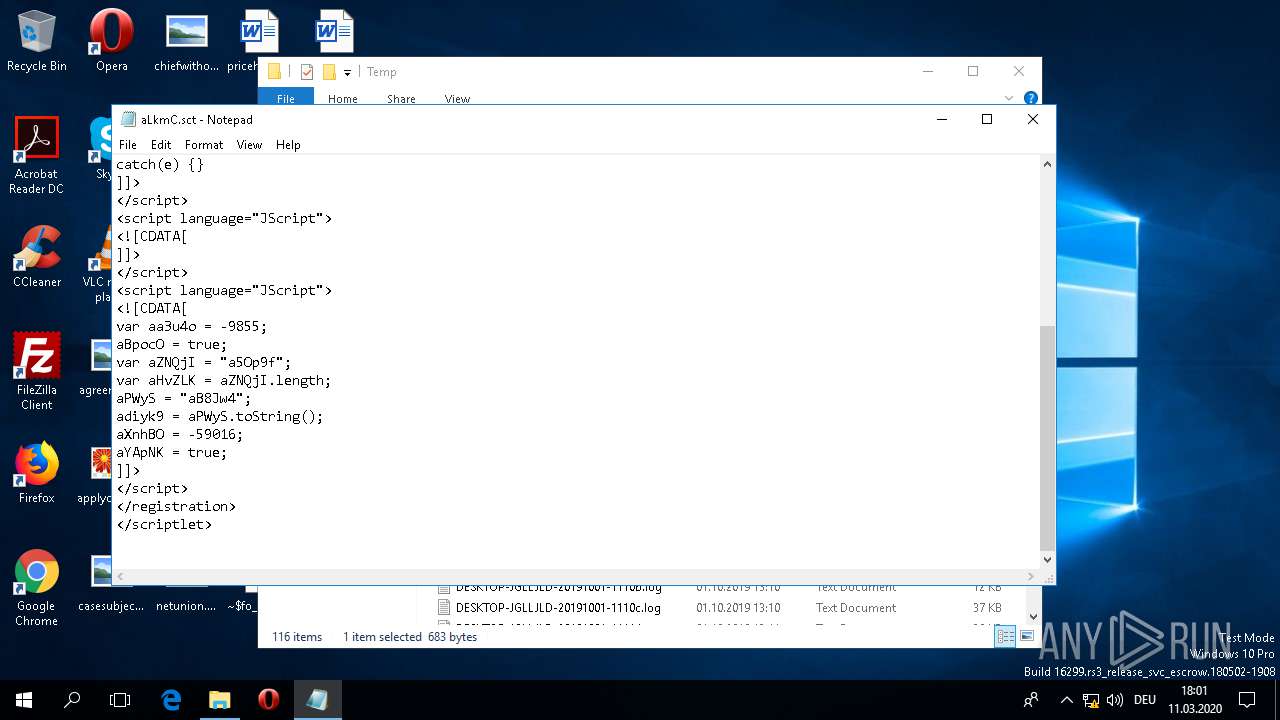
Task: Click Explorer file list scroll down arrow
Action: point(1034,617)
